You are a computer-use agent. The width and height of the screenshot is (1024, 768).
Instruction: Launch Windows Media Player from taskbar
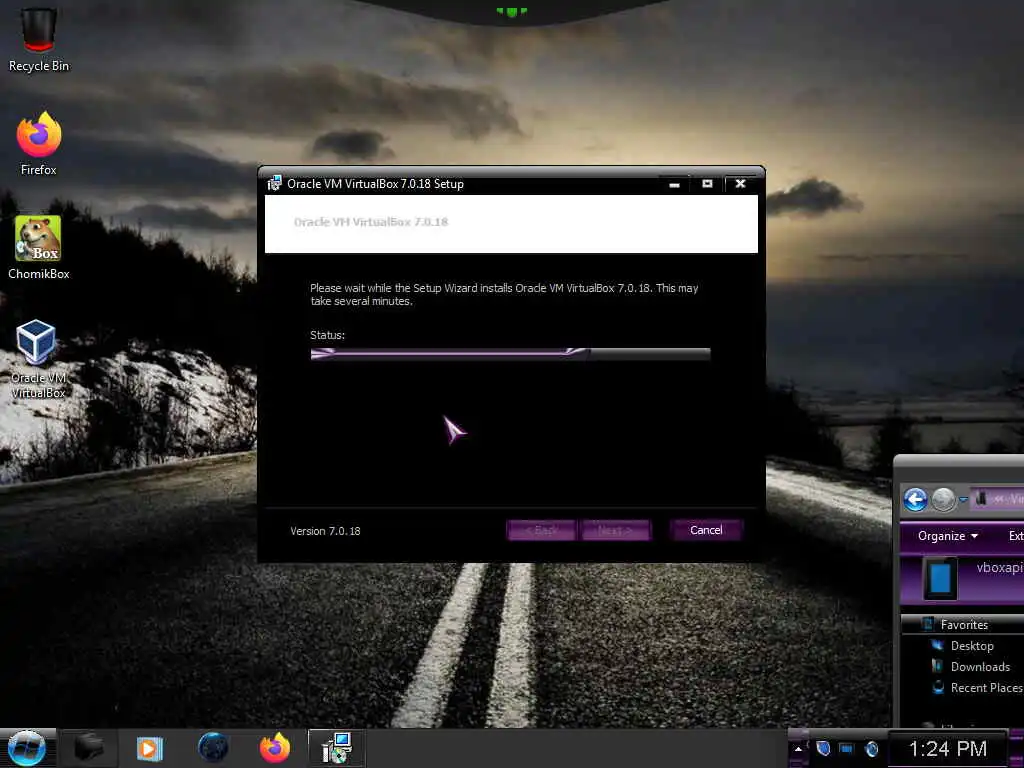point(150,748)
